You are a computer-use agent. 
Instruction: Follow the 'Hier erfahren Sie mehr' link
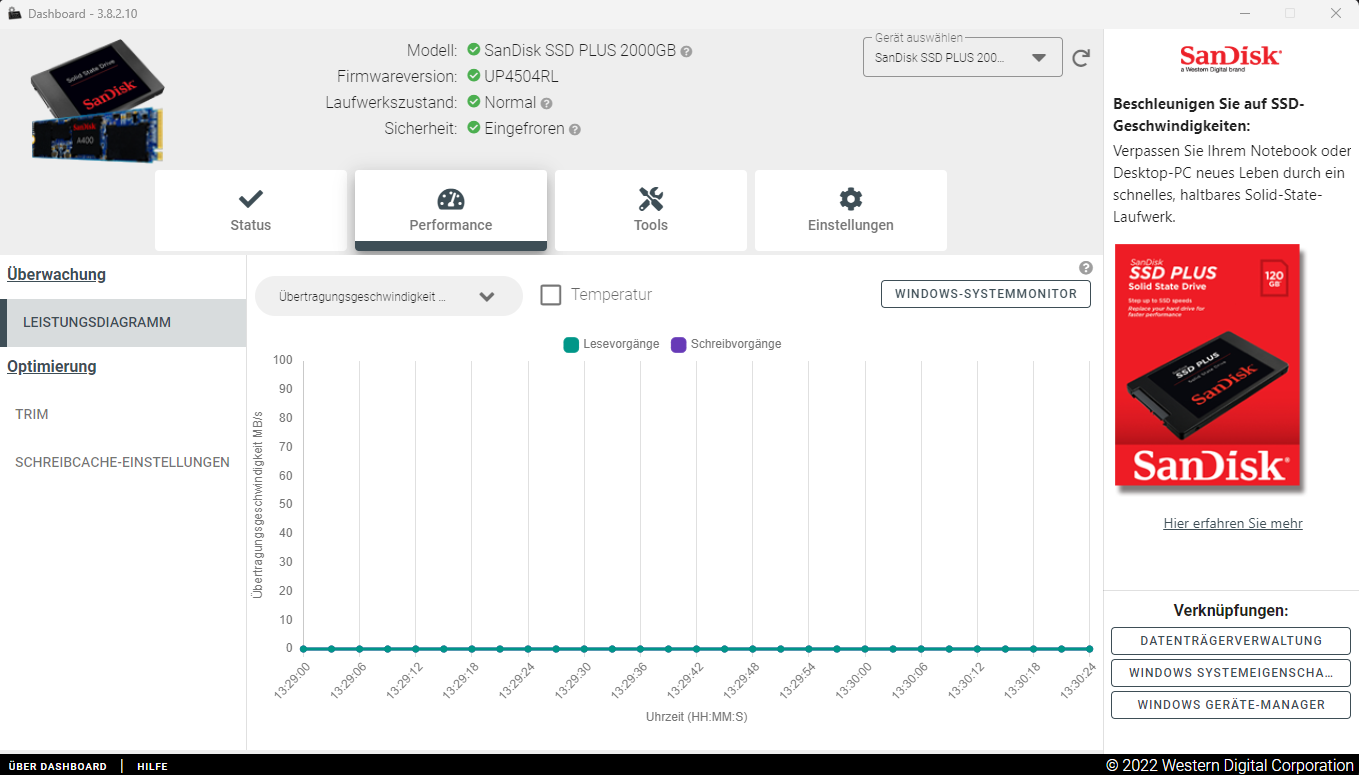pos(1233,524)
